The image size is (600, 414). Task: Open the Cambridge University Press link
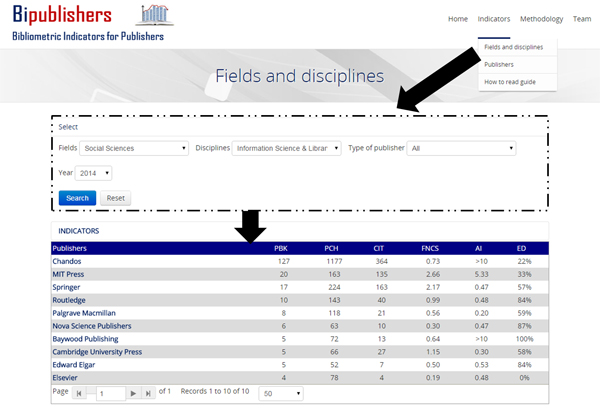pyautogui.click(x=97, y=352)
